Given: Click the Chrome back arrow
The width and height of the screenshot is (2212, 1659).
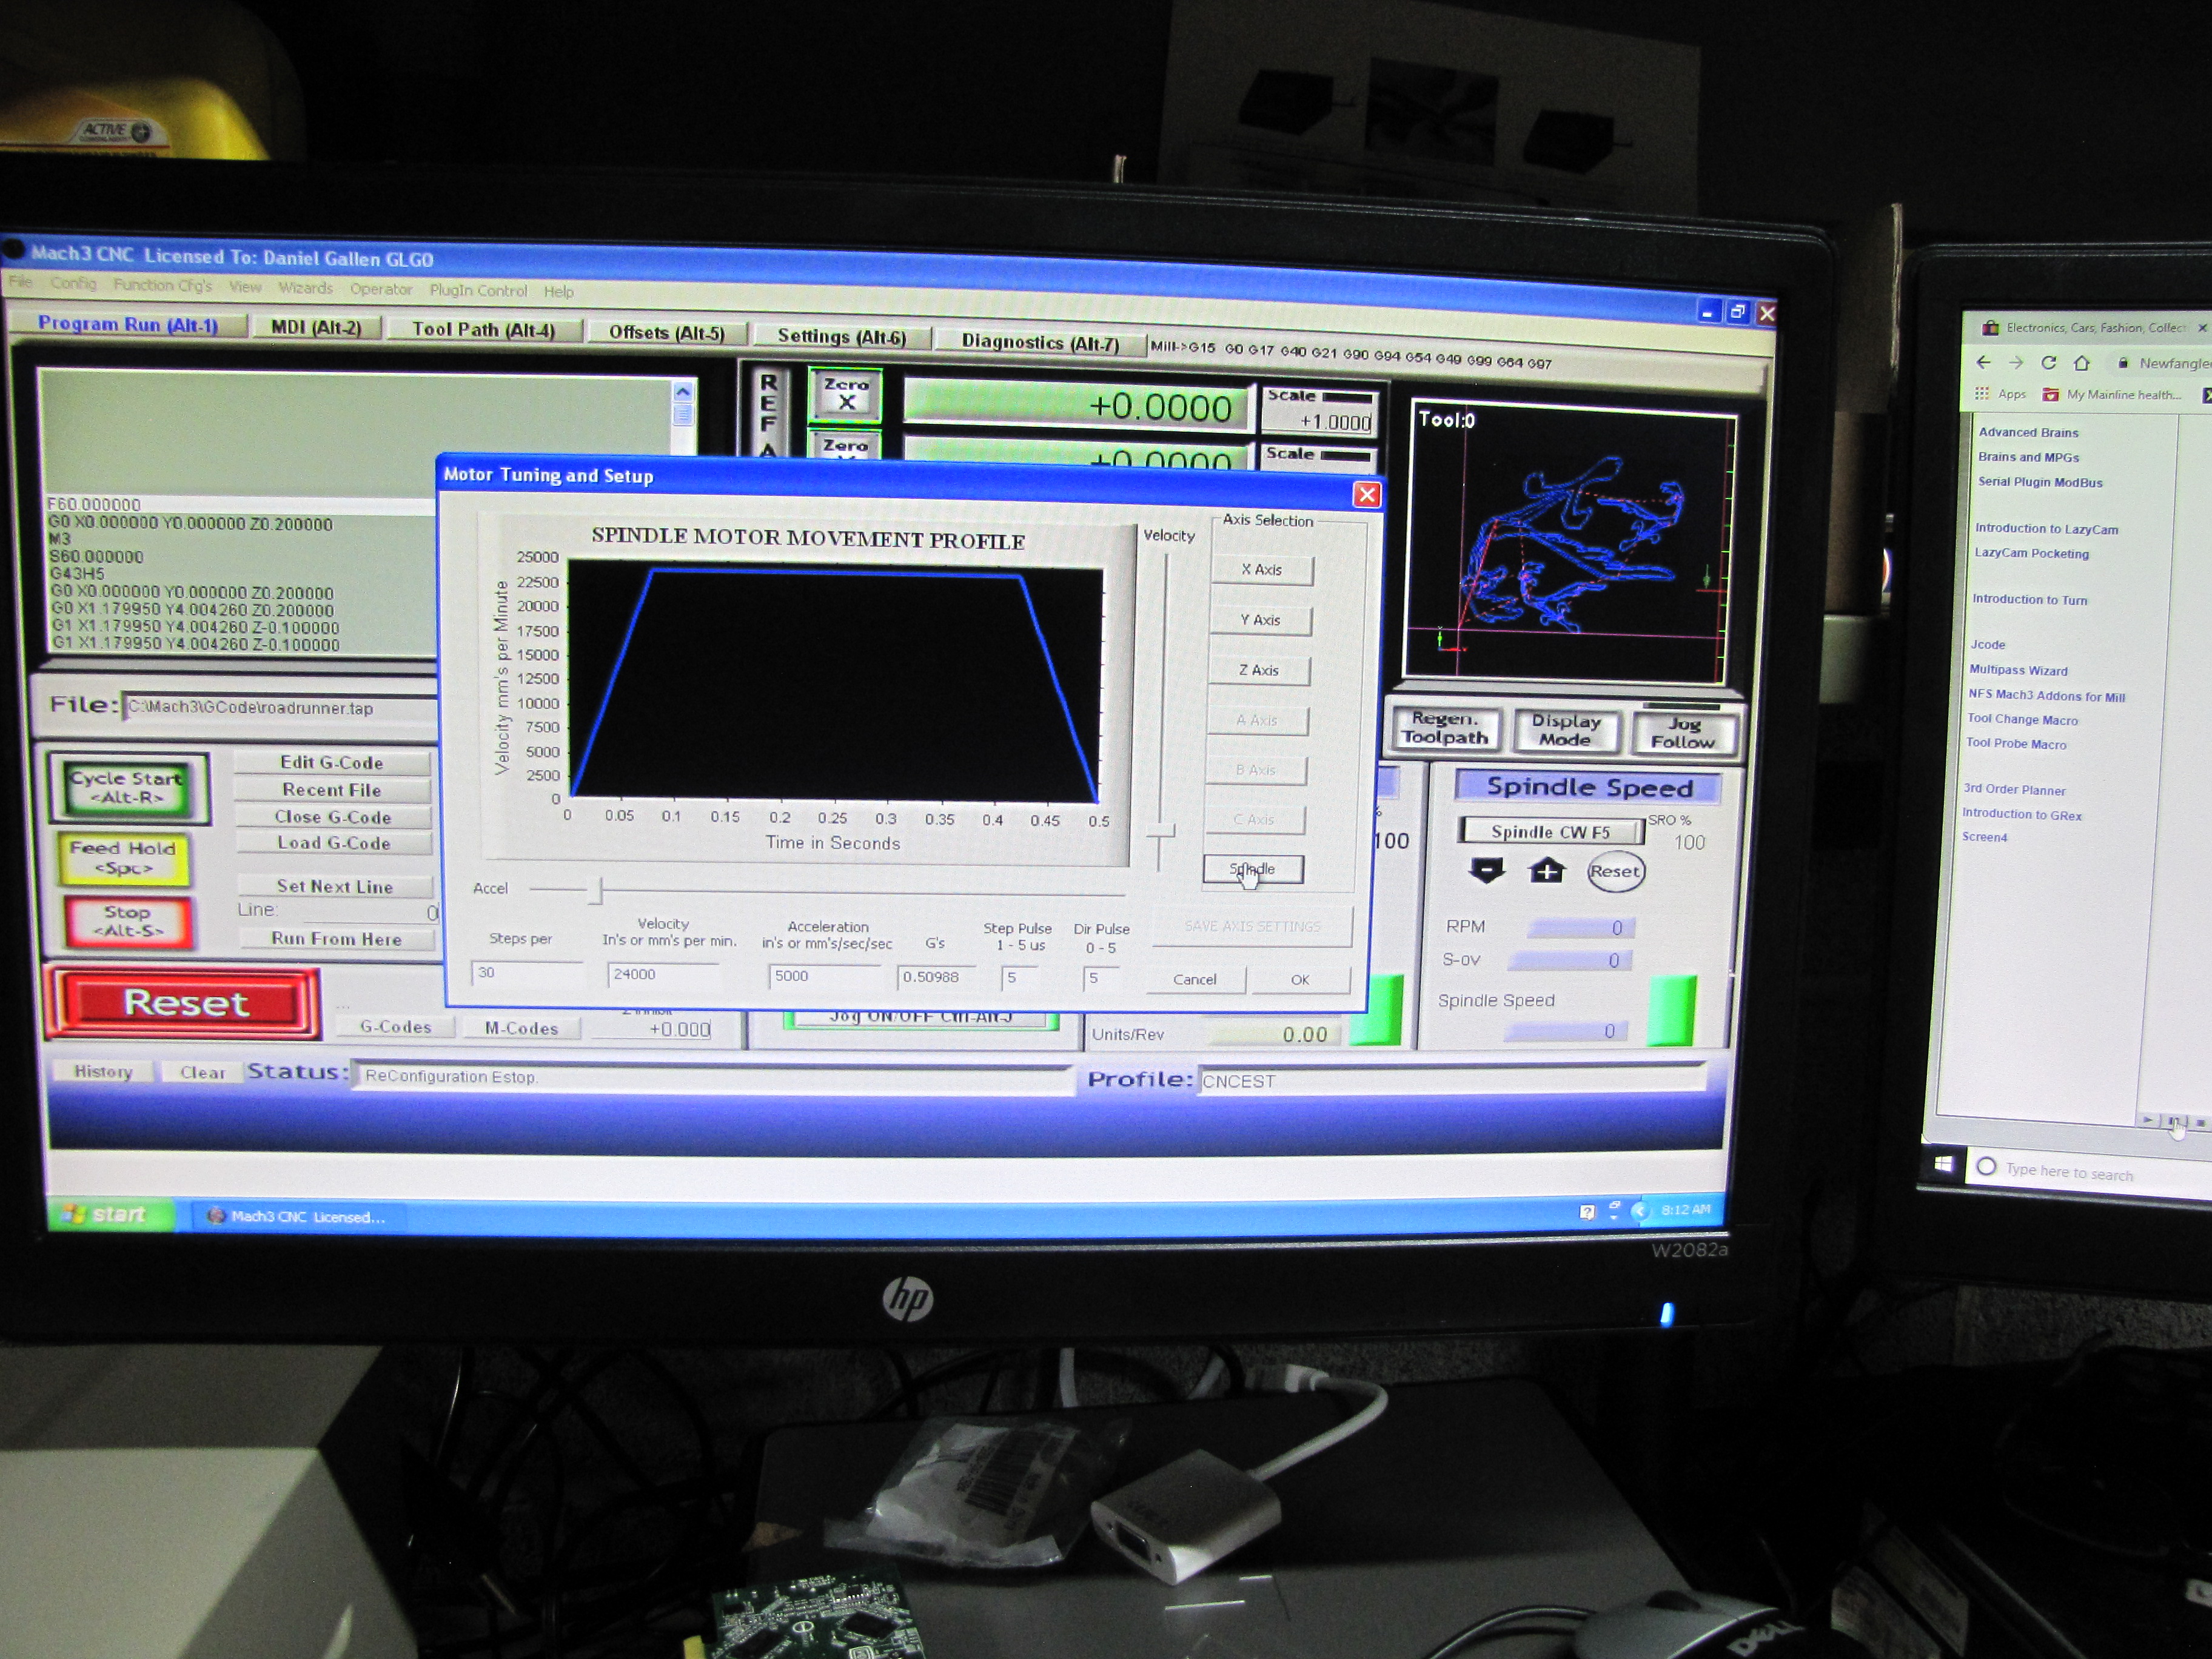Looking at the screenshot, I should click(x=1984, y=362).
